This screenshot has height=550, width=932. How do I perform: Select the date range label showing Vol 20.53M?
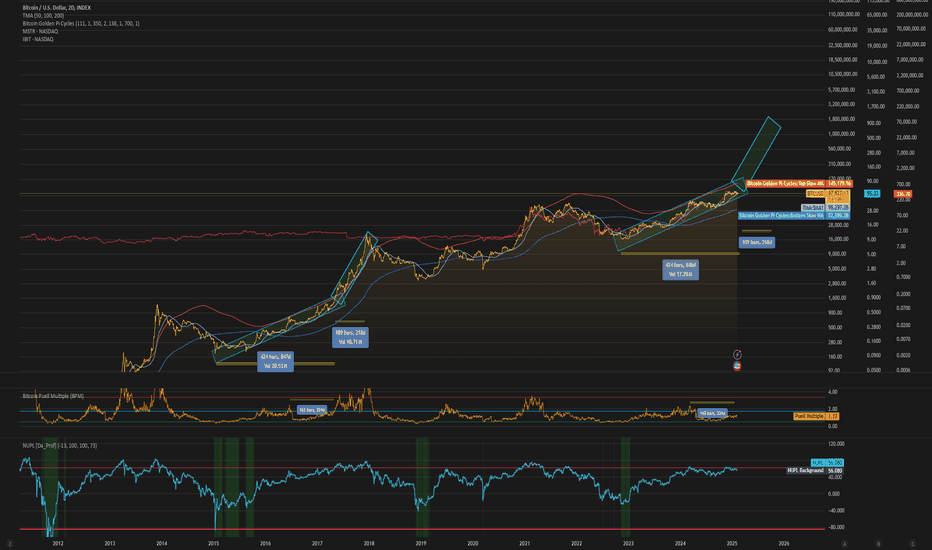tap(275, 362)
